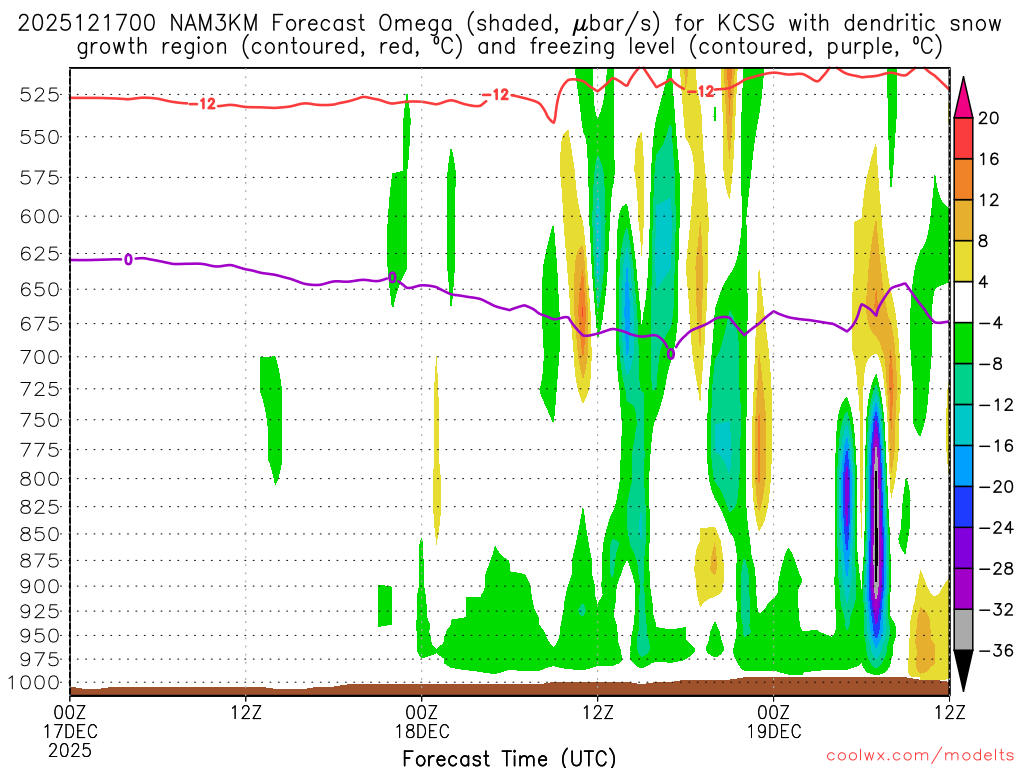Viewport: 1024px width, 768px height.
Task: Click the orange color bar segment between 12 and 16
Action: (x=963, y=180)
